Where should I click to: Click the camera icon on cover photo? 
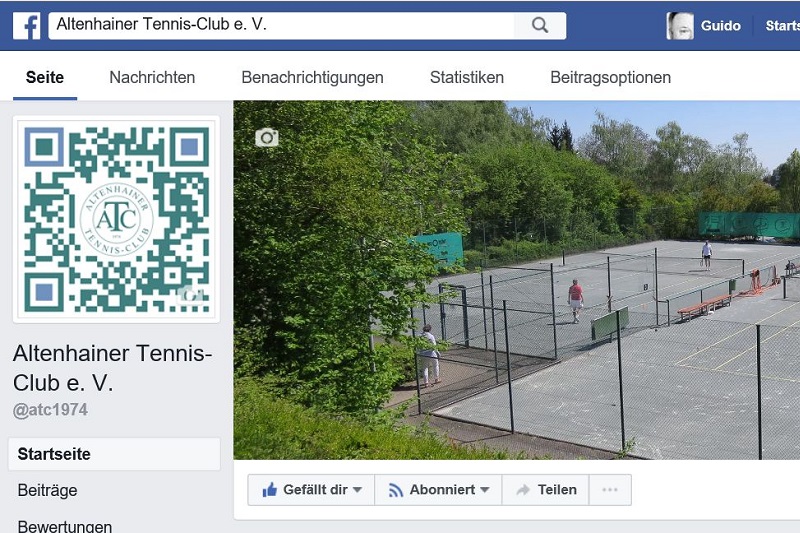coord(267,137)
